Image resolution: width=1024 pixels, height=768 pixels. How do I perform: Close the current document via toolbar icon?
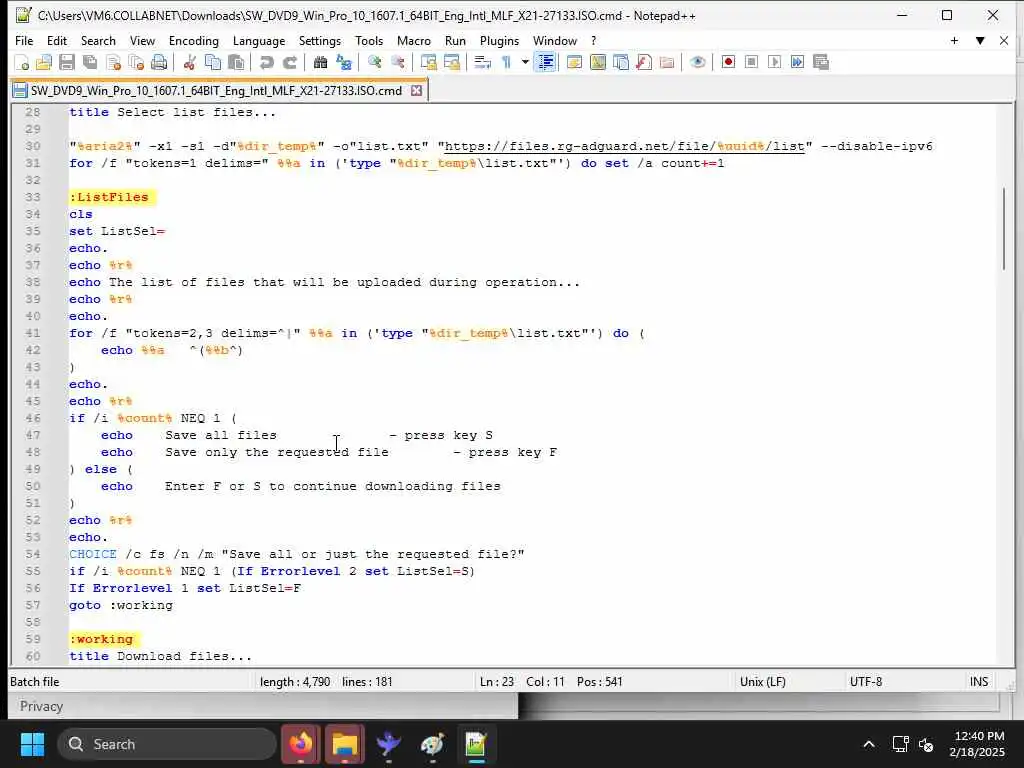click(114, 63)
